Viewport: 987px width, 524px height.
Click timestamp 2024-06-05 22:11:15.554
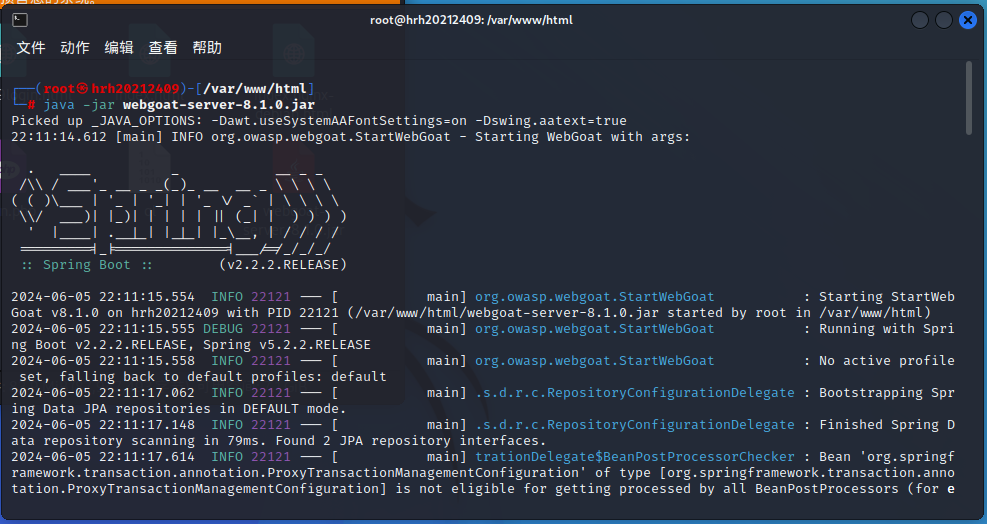click(103, 297)
